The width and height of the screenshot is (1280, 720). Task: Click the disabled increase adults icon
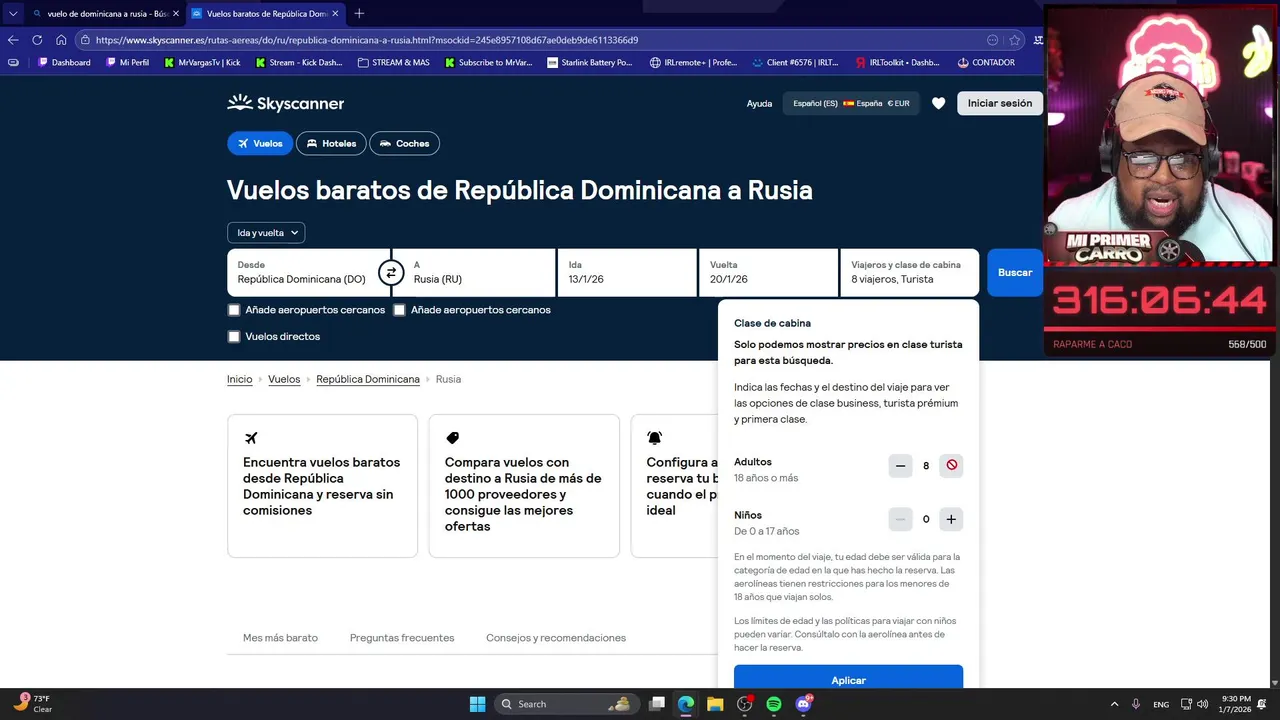pyautogui.click(x=951, y=465)
